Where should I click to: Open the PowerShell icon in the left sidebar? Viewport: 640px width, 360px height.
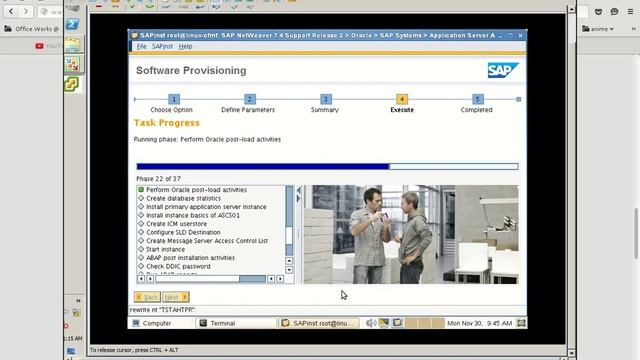coord(72,24)
